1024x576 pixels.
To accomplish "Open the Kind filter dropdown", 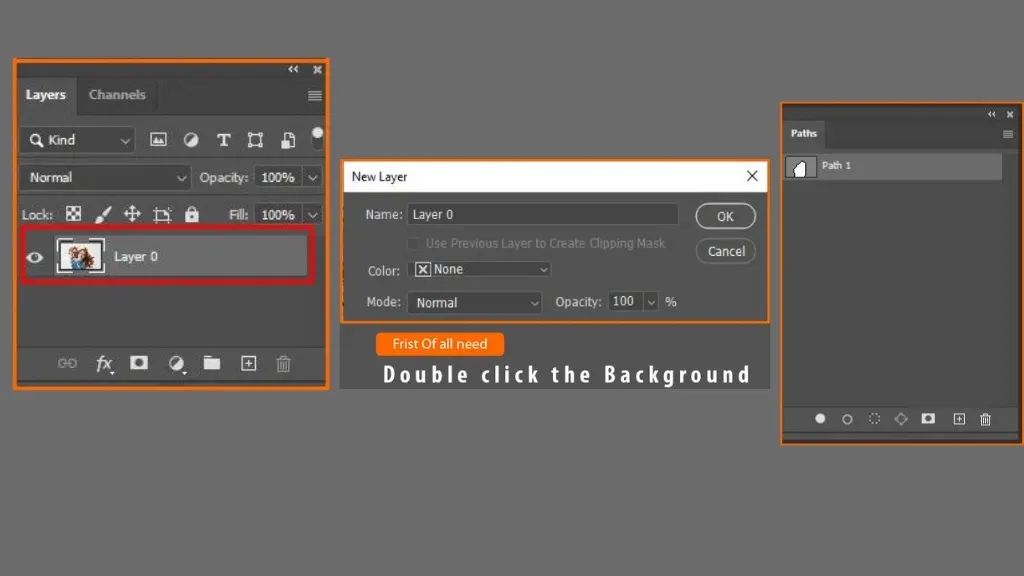I will pos(78,140).
